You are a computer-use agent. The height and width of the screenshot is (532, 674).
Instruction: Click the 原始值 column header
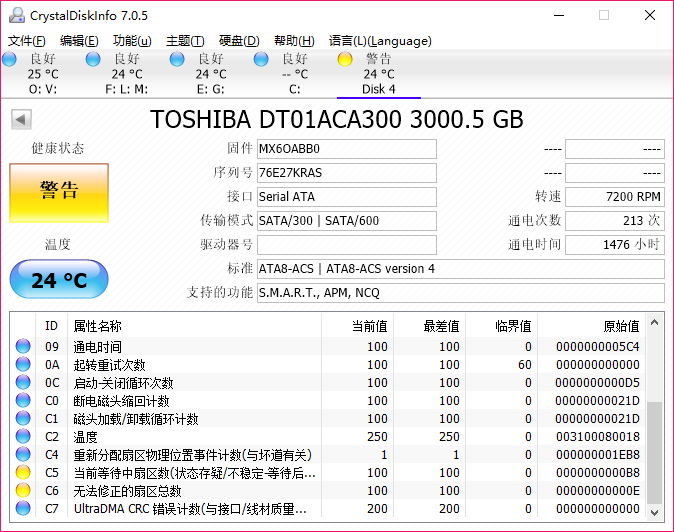point(591,326)
